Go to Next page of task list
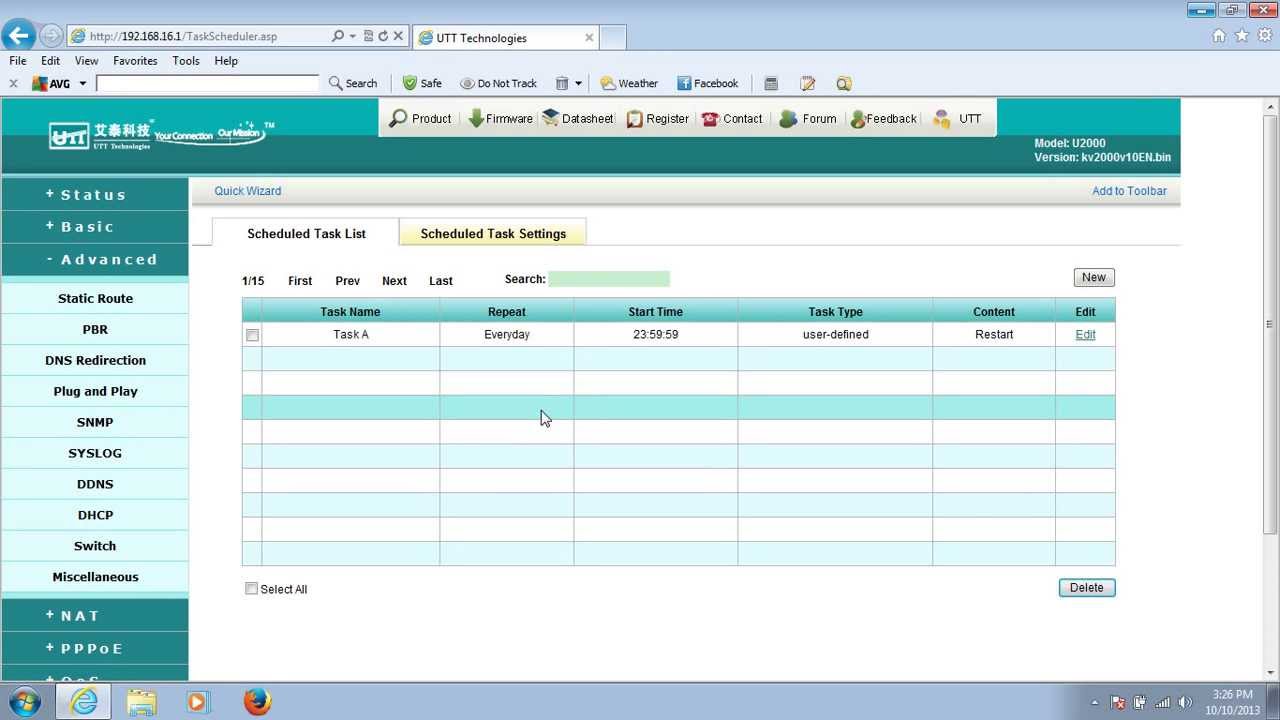Screen dimensions: 1280x720 [394, 281]
